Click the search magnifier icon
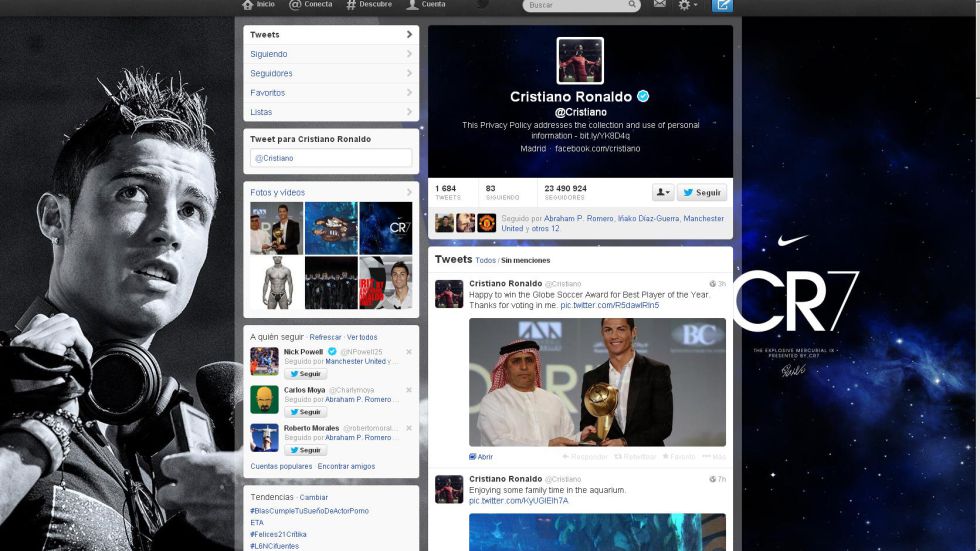The height and width of the screenshot is (551, 980). (632, 5)
